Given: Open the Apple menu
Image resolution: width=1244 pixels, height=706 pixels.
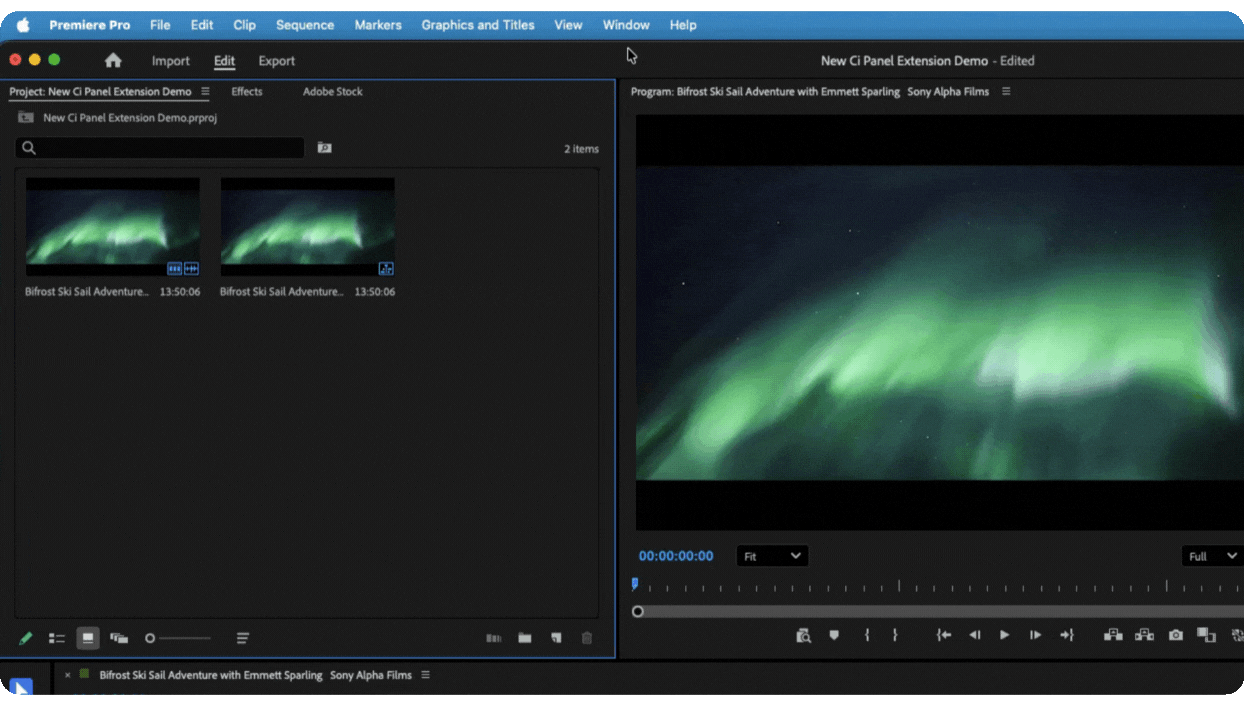Looking at the screenshot, I should [23, 25].
